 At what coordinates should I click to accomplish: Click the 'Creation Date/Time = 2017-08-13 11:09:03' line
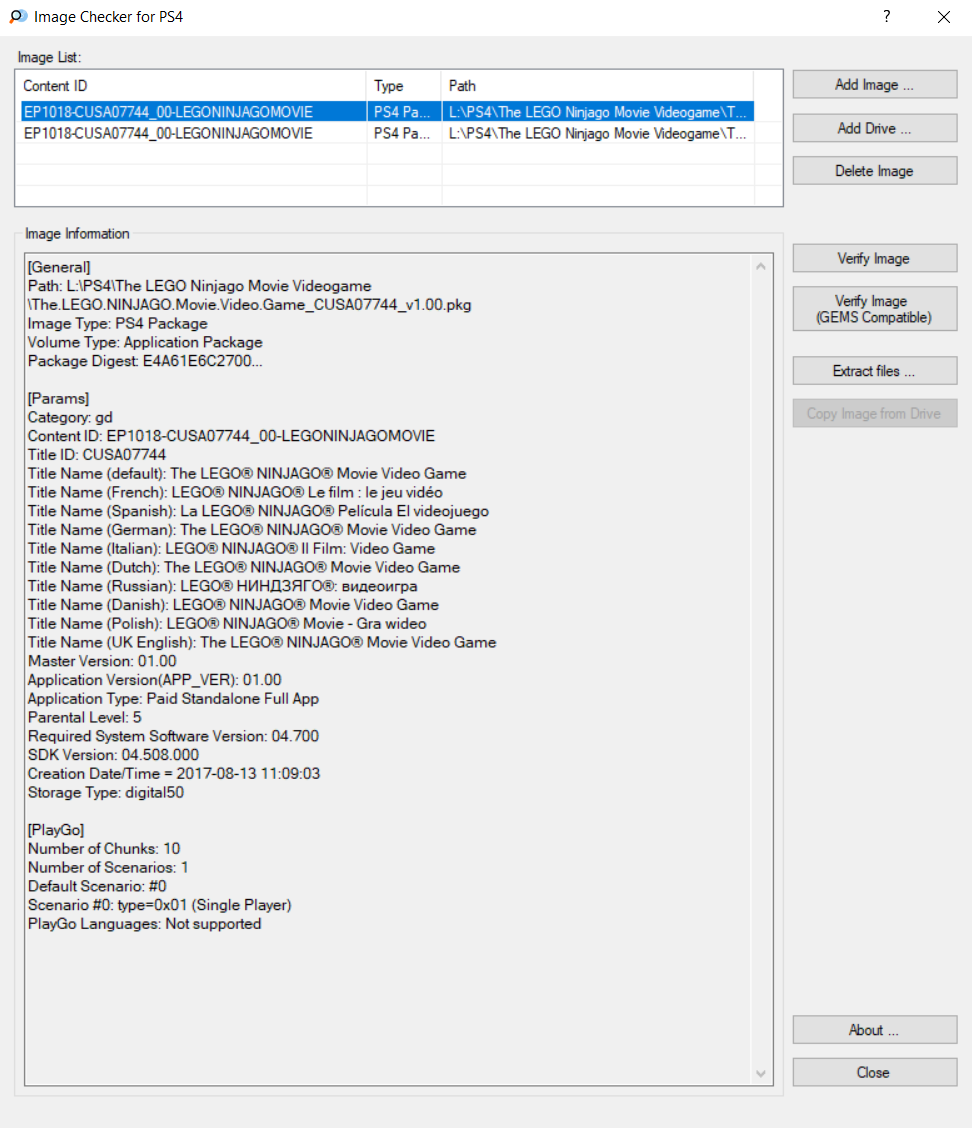point(174,772)
